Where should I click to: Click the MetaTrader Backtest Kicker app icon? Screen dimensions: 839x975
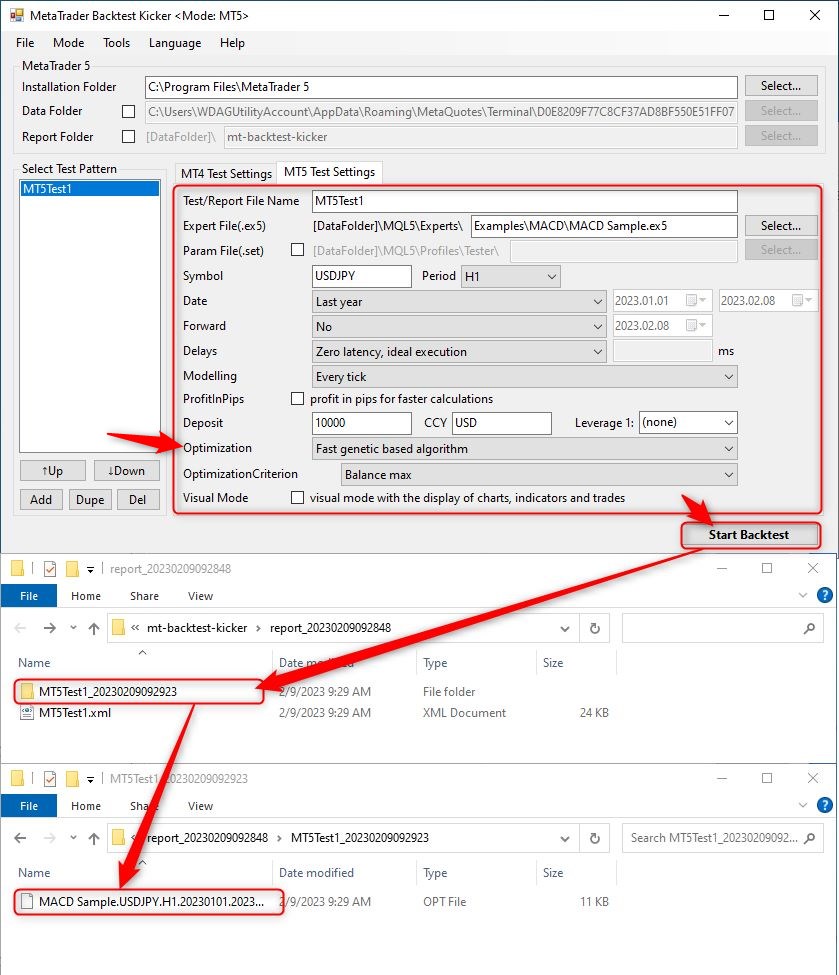tap(17, 15)
